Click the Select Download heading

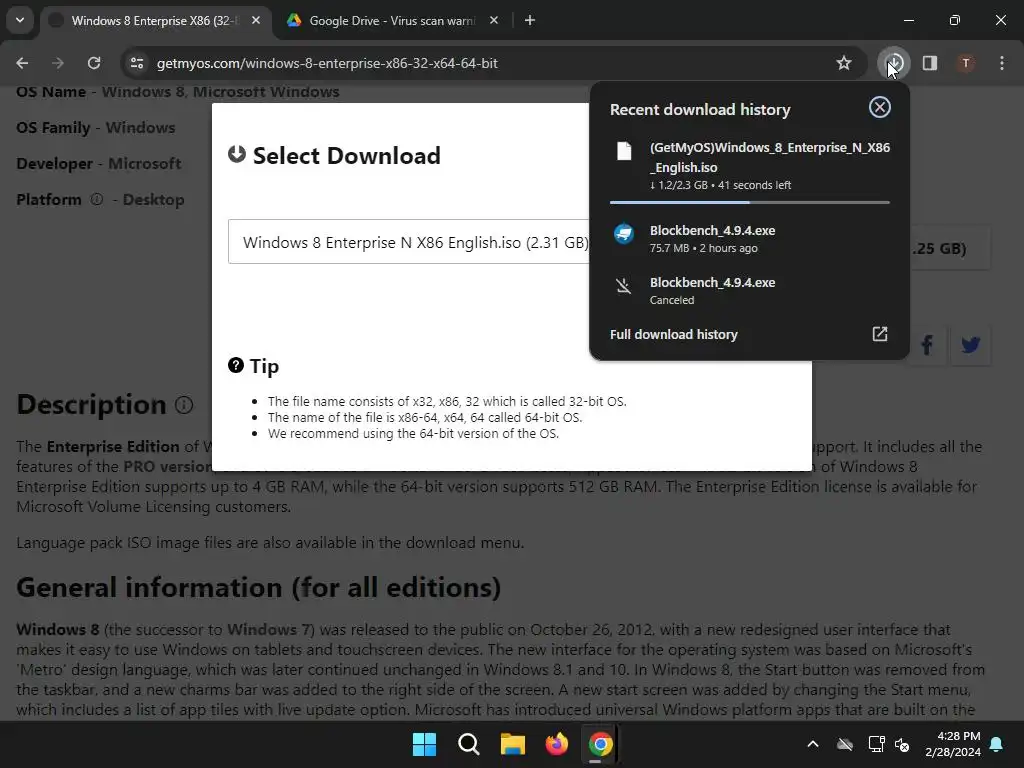[346, 155]
